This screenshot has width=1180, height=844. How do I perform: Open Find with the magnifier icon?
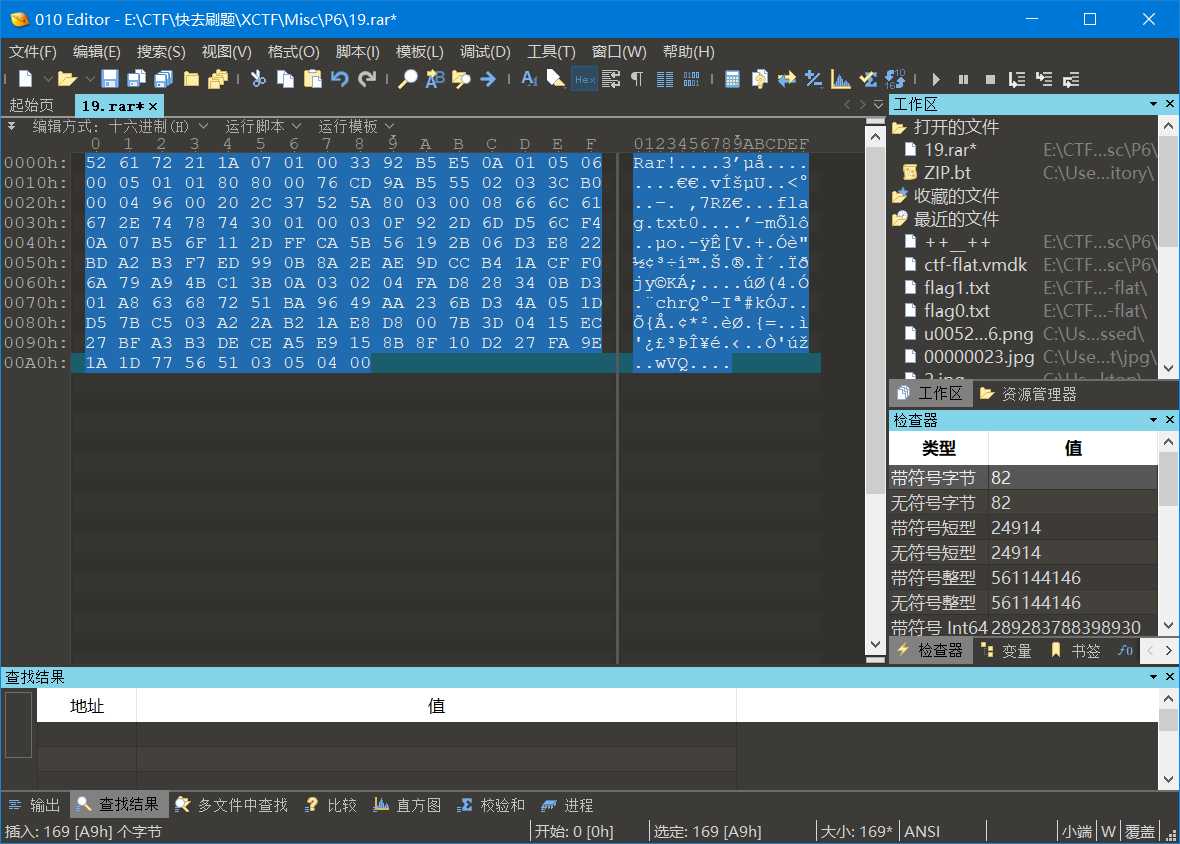407,79
